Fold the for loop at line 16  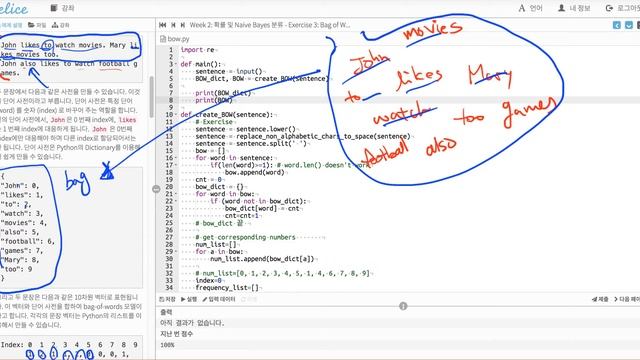176,158
